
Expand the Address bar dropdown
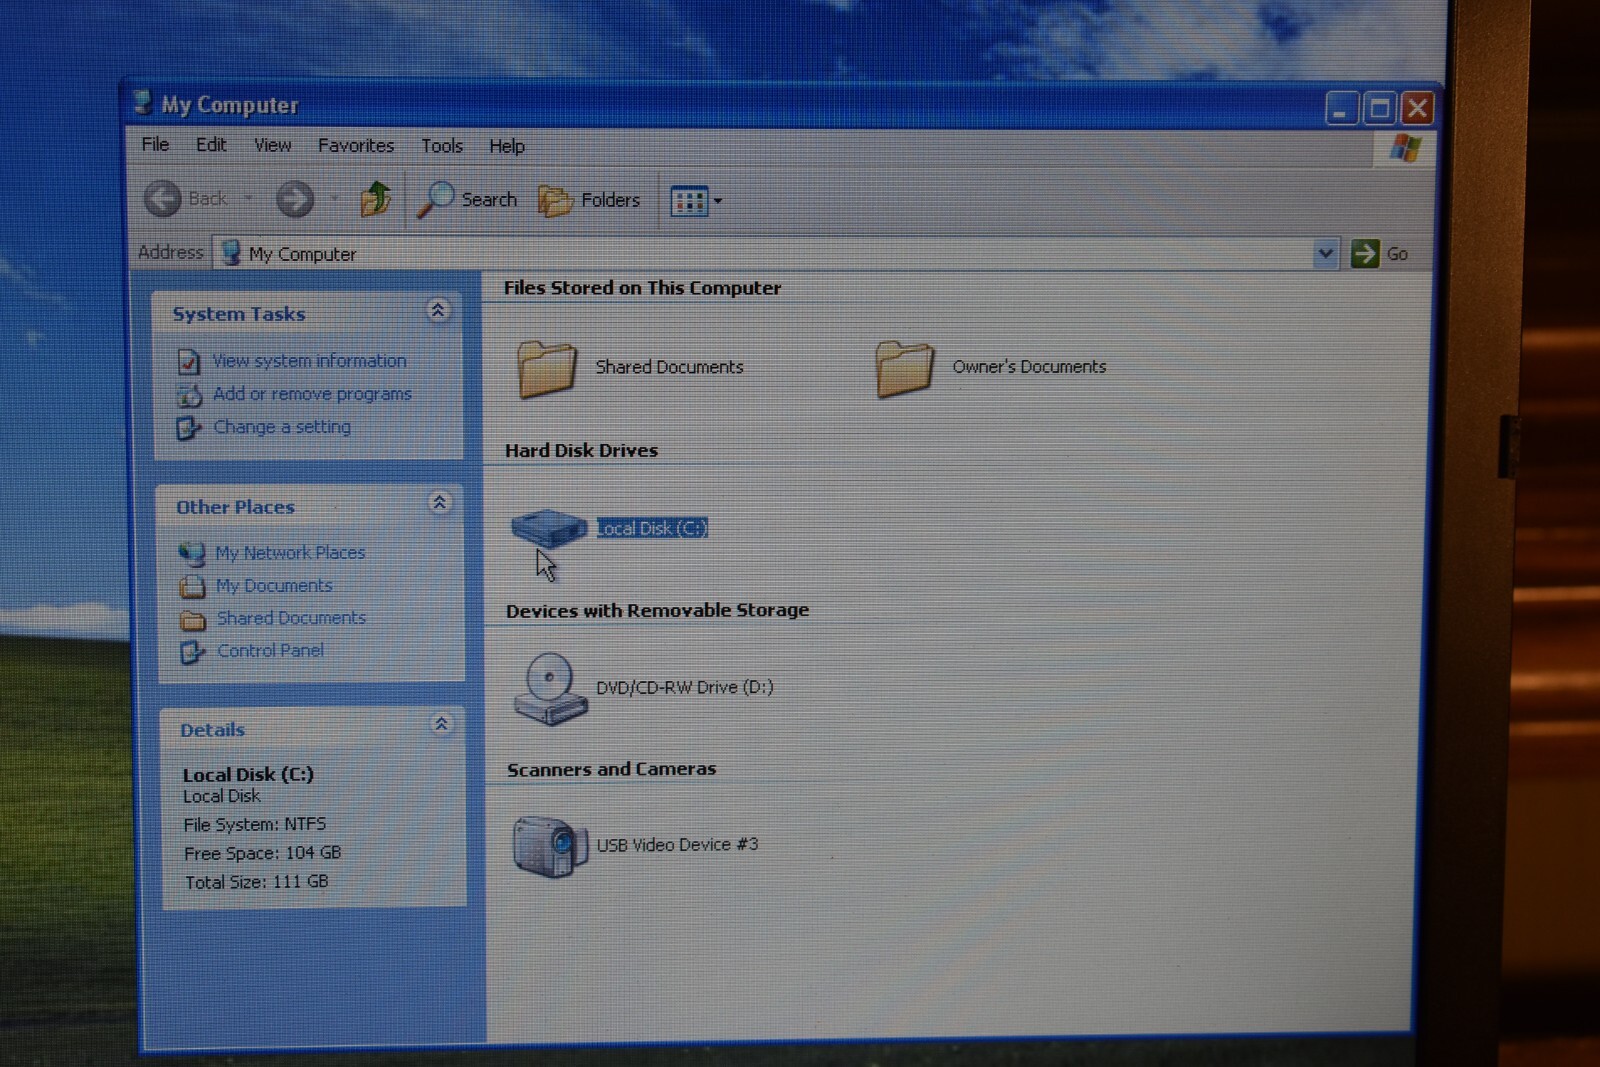(x=1325, y=253)
